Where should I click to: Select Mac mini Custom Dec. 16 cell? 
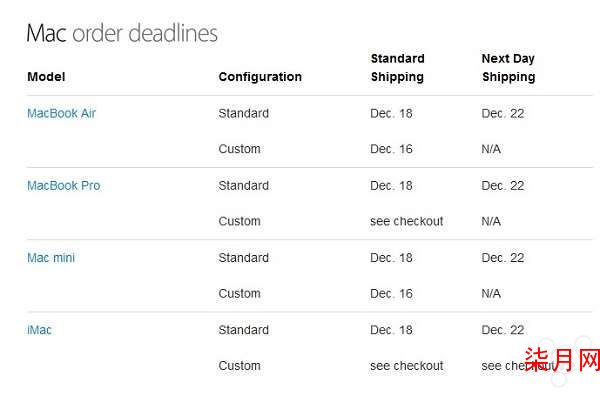tap(391, 293)
